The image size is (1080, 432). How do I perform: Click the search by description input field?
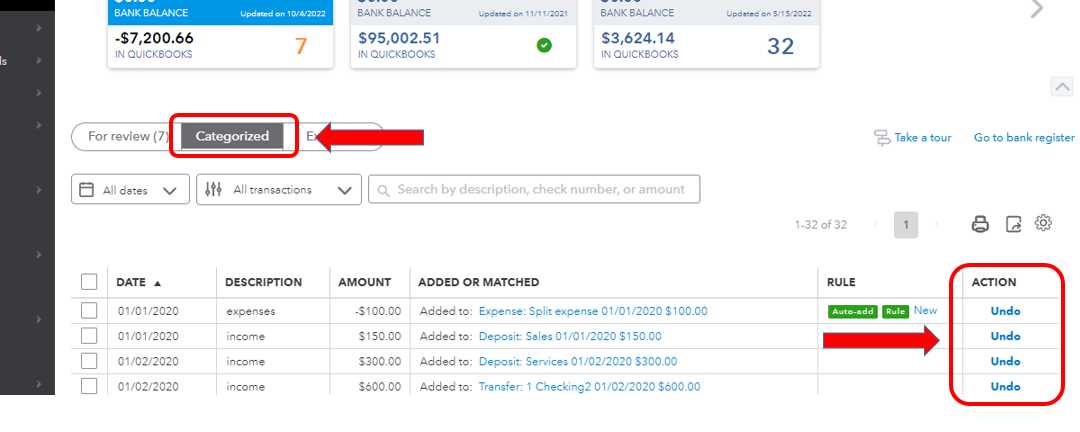pyautogui.click(x=534, y=189)
